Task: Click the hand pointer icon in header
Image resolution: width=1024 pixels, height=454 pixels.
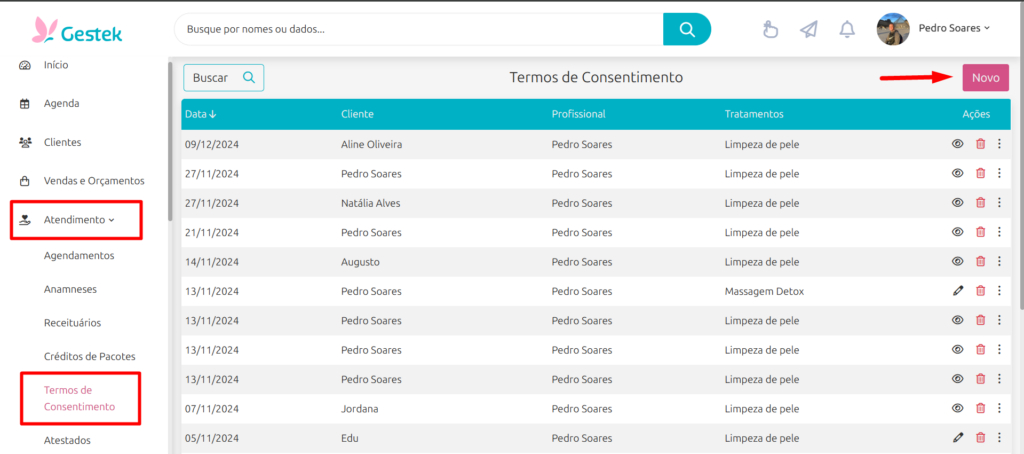Action: pos(771,29)
